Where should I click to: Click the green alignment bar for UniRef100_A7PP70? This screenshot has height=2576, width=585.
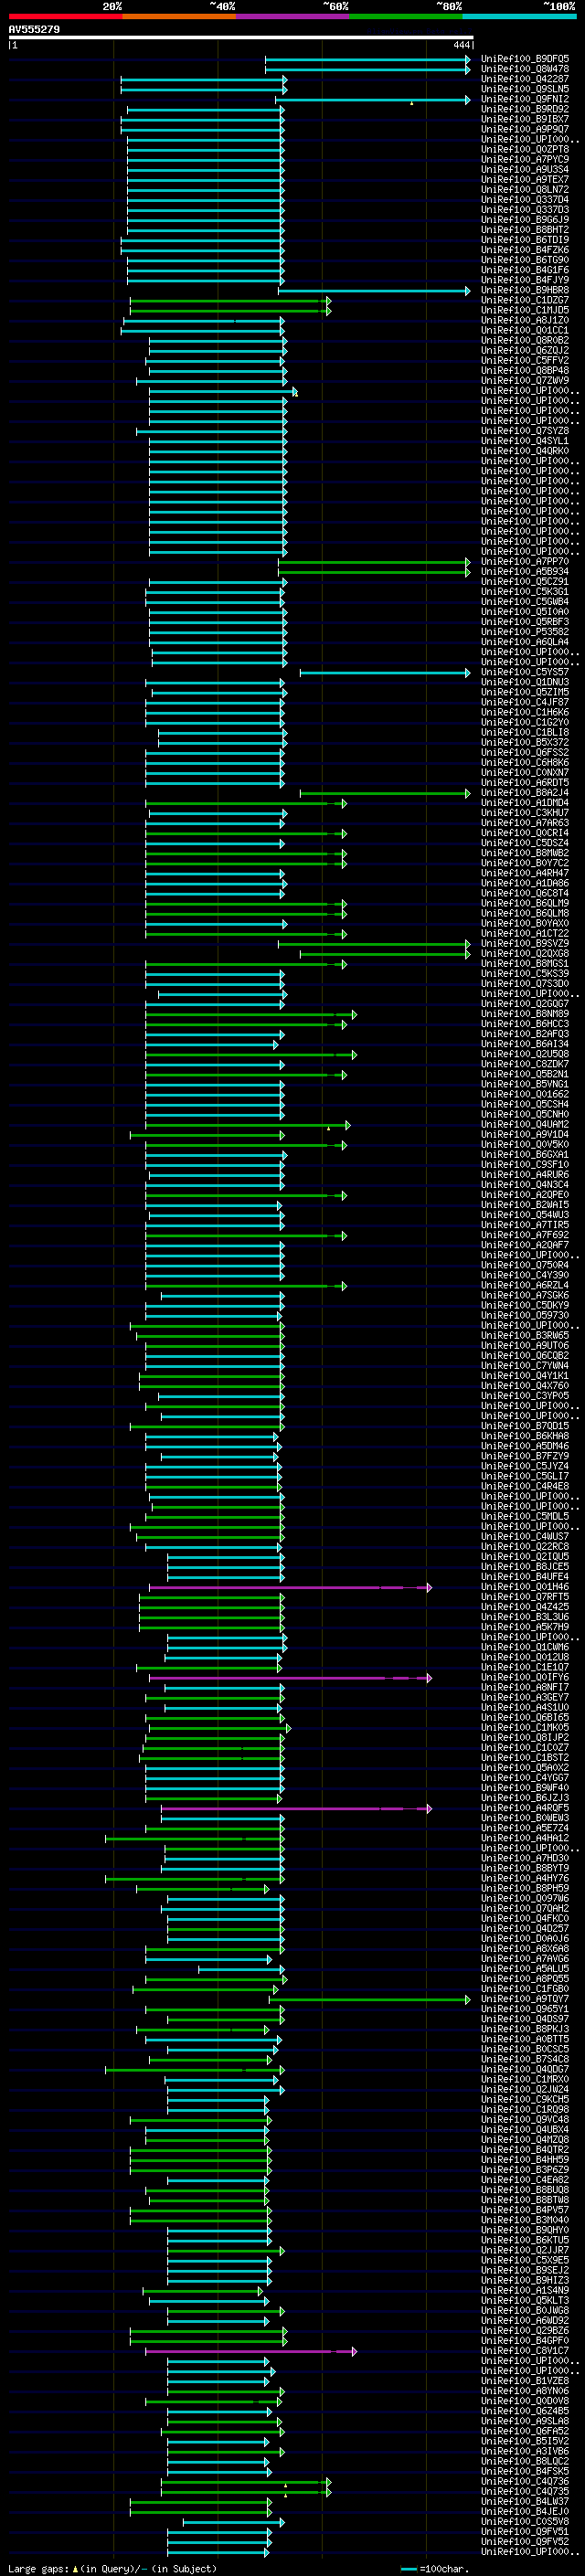374,562
